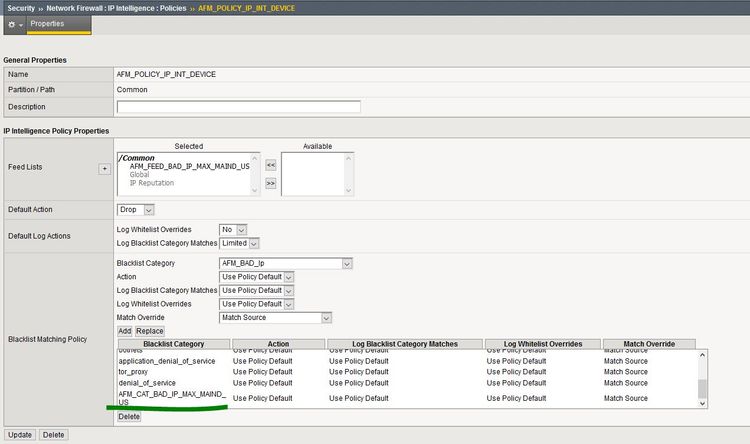The image size is (750, 444).
Task: Move feed list to Available with >> button
Action: (x=270, y=183)
